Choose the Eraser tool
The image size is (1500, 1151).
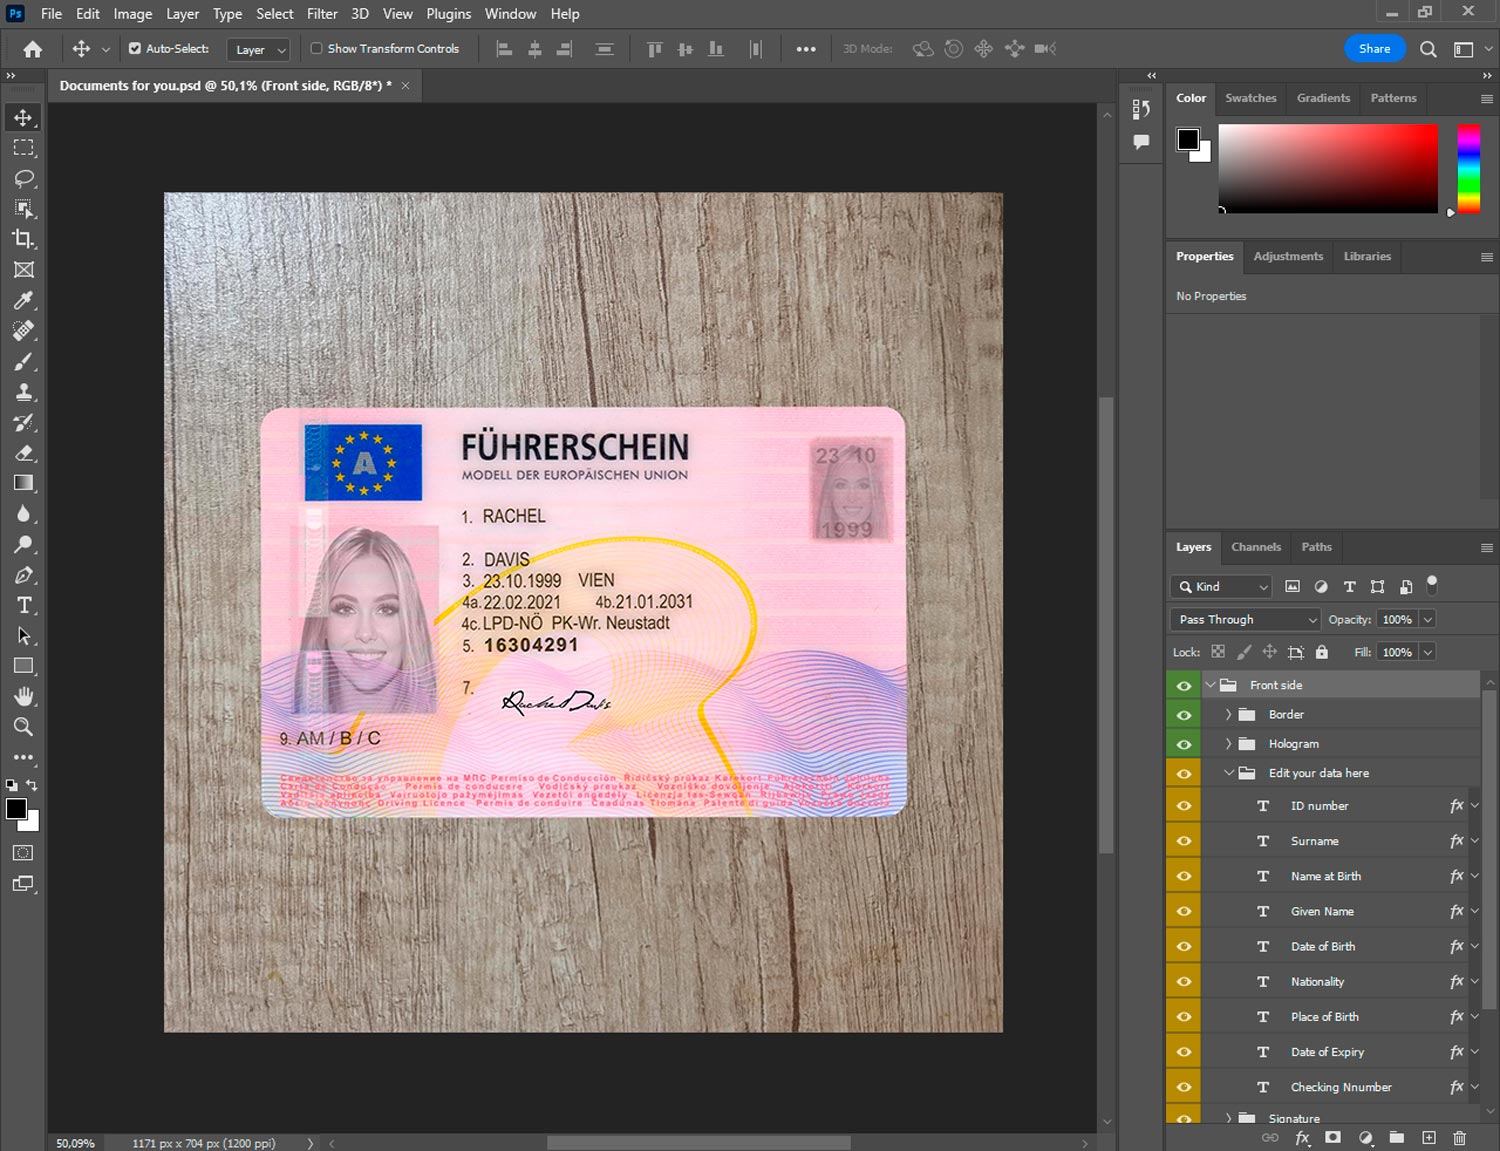coord(23,453)
